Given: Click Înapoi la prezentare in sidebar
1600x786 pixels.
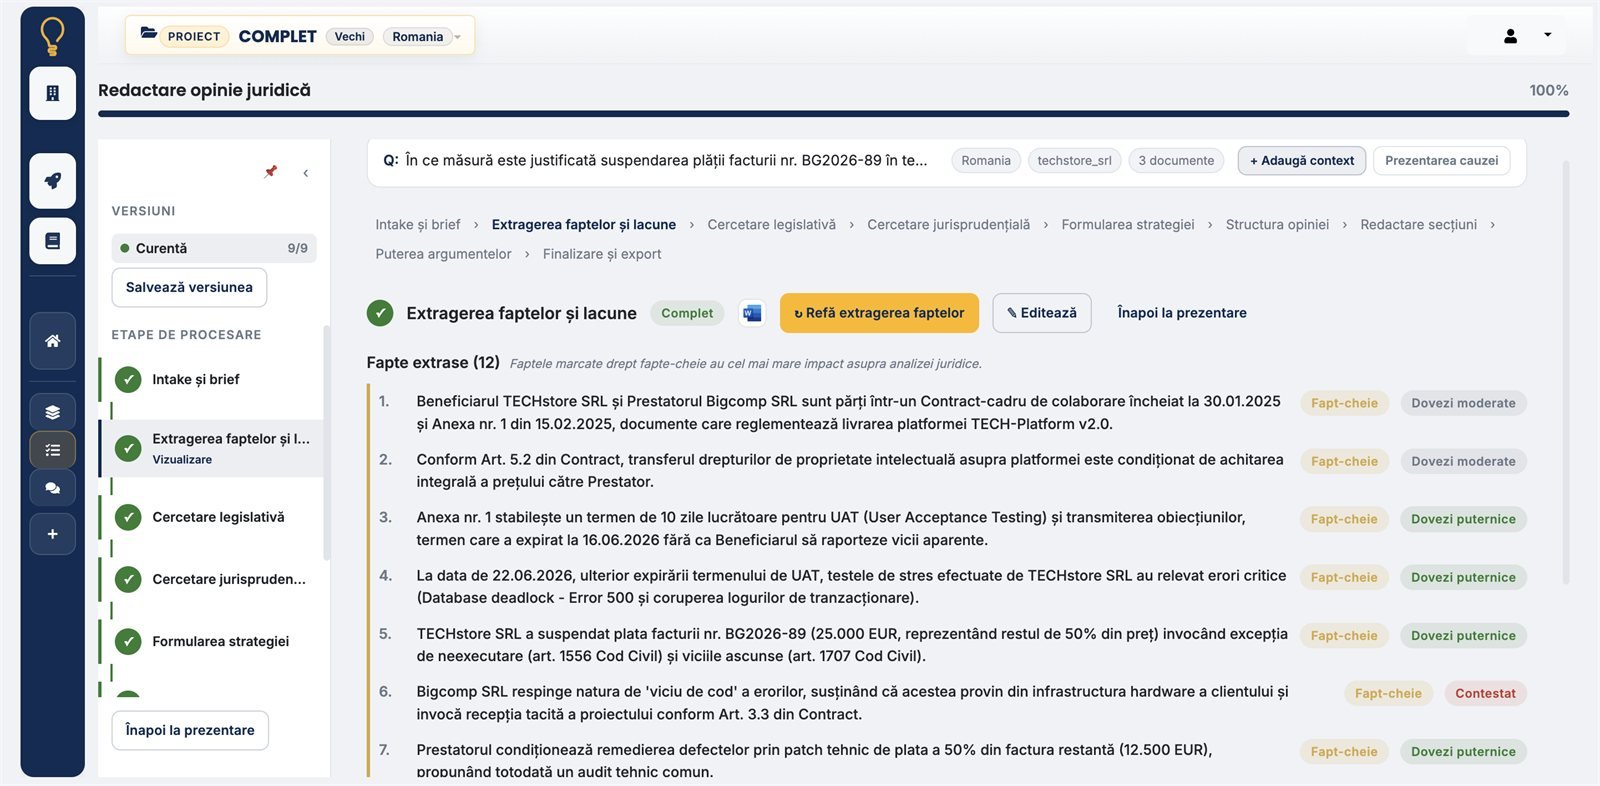Looking at the screenshot, I should (190, 730).
